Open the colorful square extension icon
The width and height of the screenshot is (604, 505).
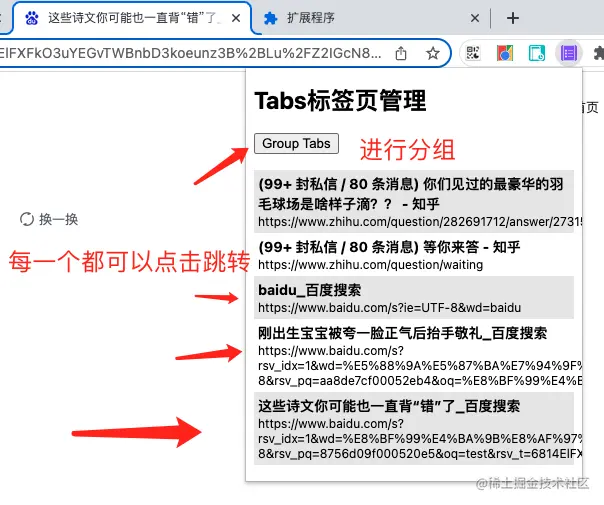click(505, 53)
